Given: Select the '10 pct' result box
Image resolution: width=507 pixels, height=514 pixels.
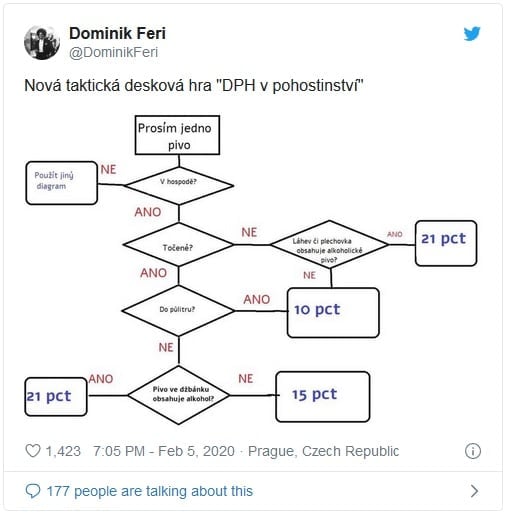Looking at the screenshot, I should (x=333, y=313).
